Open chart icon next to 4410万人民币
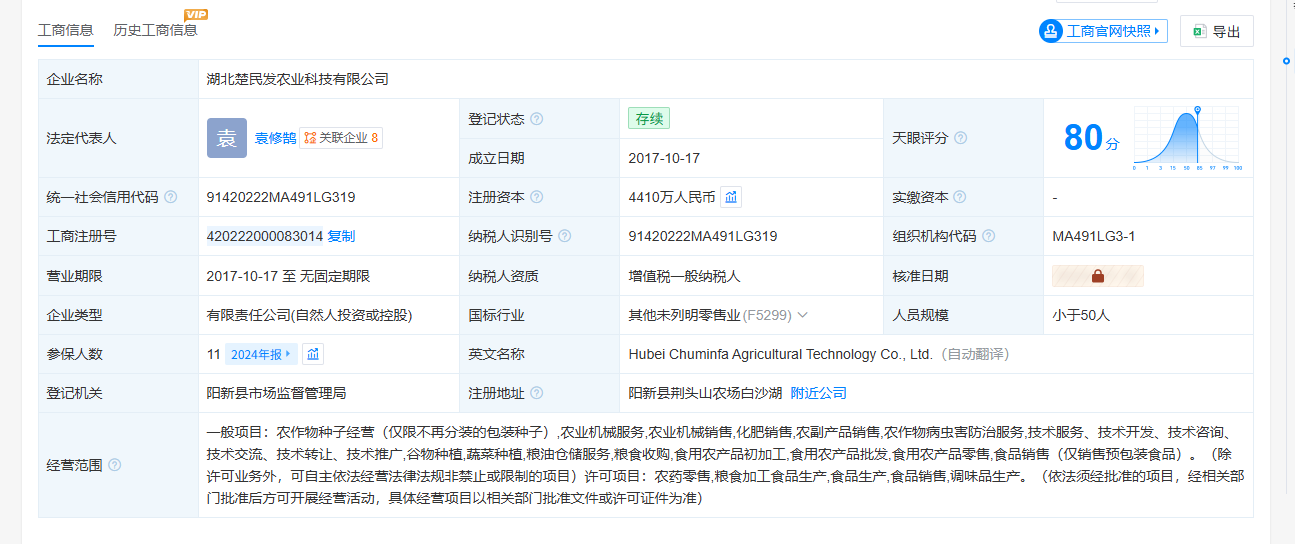This screenshot has width=1295, height=544. [731, 197]
